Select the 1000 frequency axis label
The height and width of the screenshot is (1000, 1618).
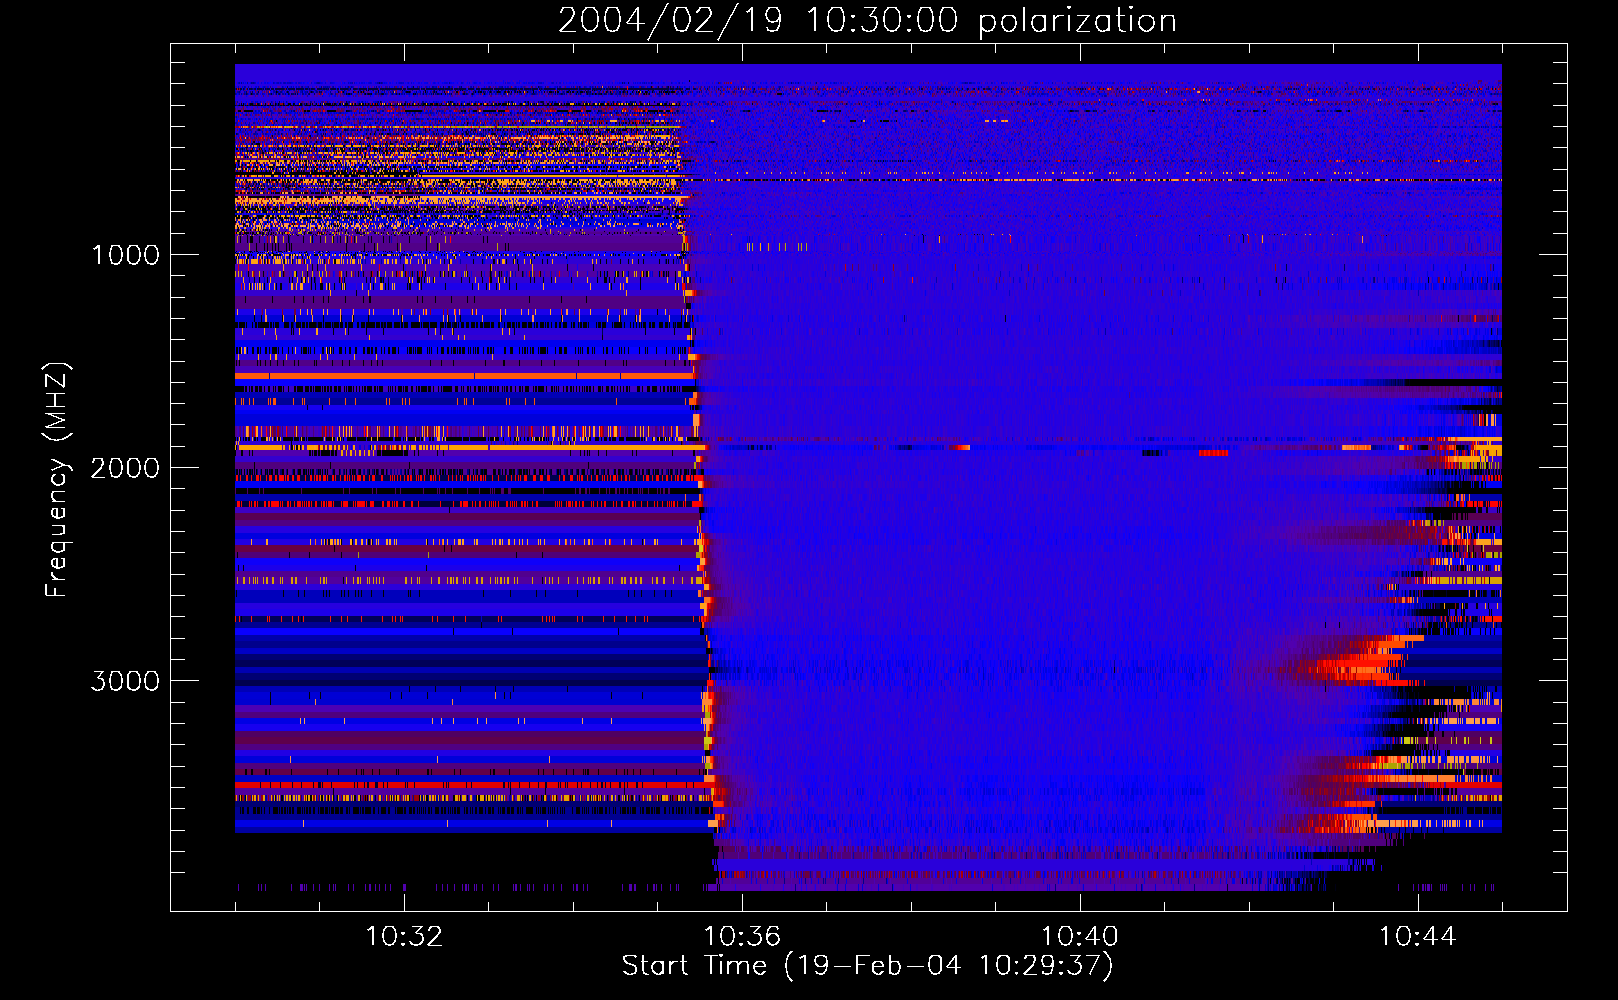click(125, 255)
